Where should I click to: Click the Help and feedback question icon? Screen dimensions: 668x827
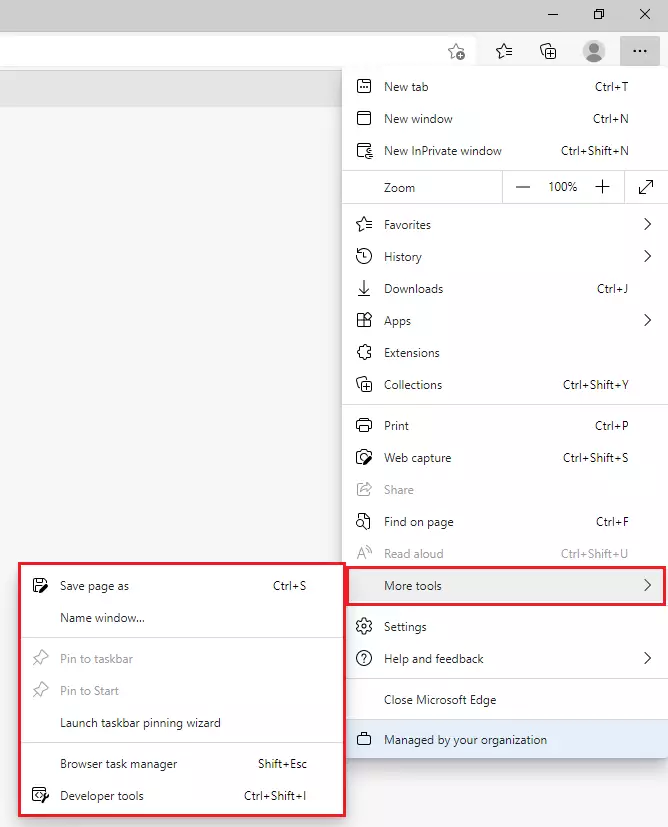[x=364, y=658]
